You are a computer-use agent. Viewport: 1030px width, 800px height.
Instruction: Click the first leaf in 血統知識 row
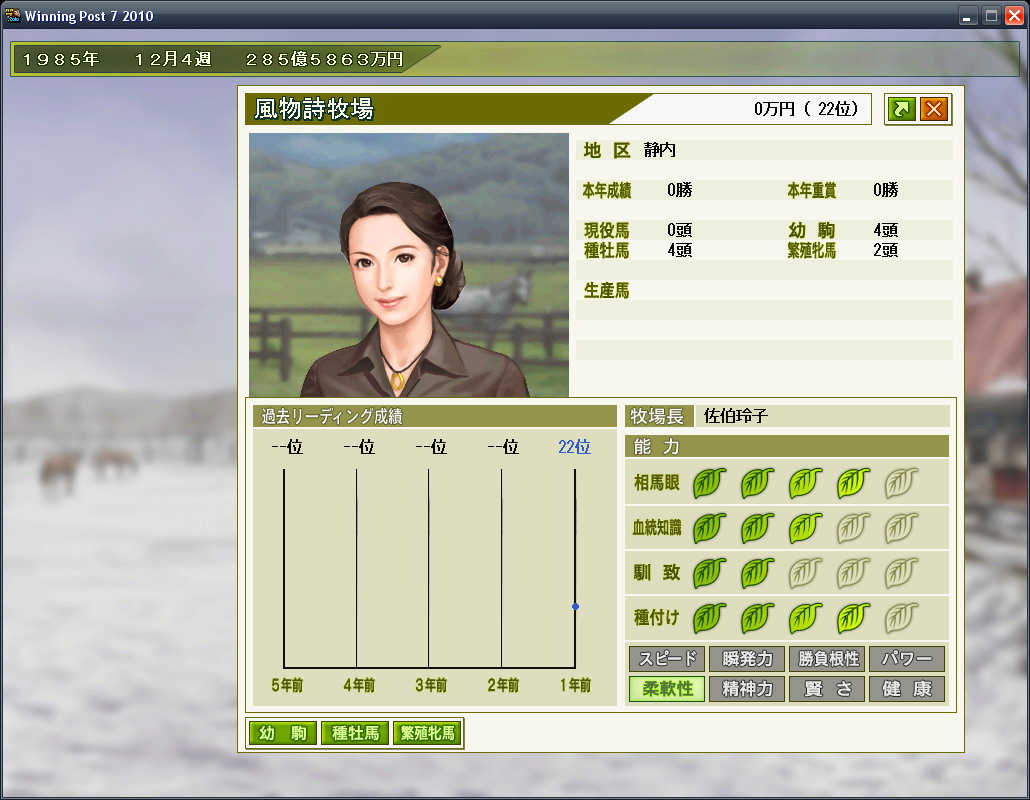(709, 528)
